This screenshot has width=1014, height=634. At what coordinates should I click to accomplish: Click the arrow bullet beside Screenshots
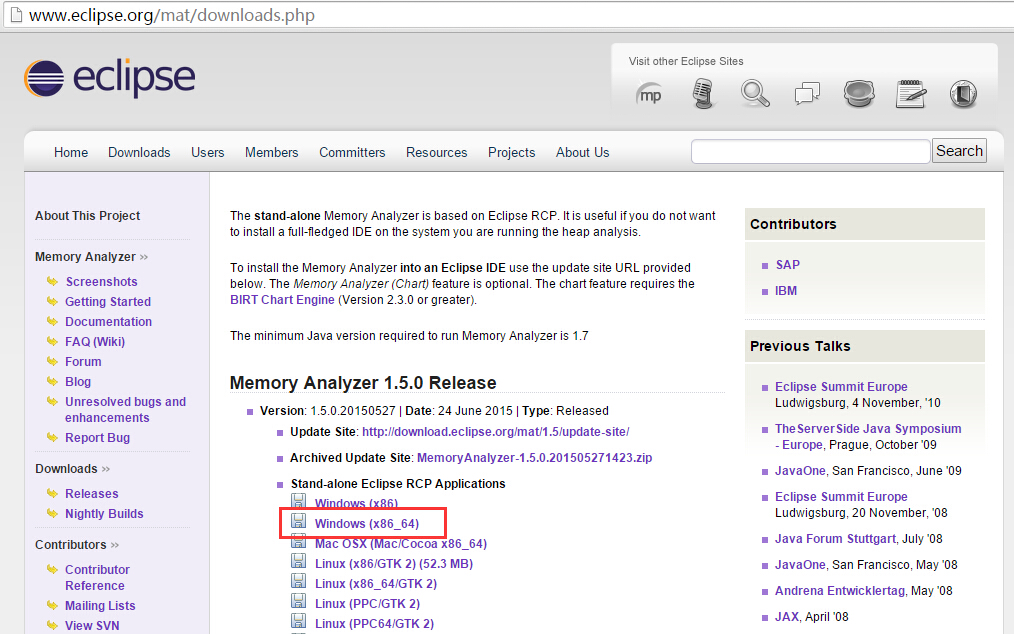click(52, 281)
